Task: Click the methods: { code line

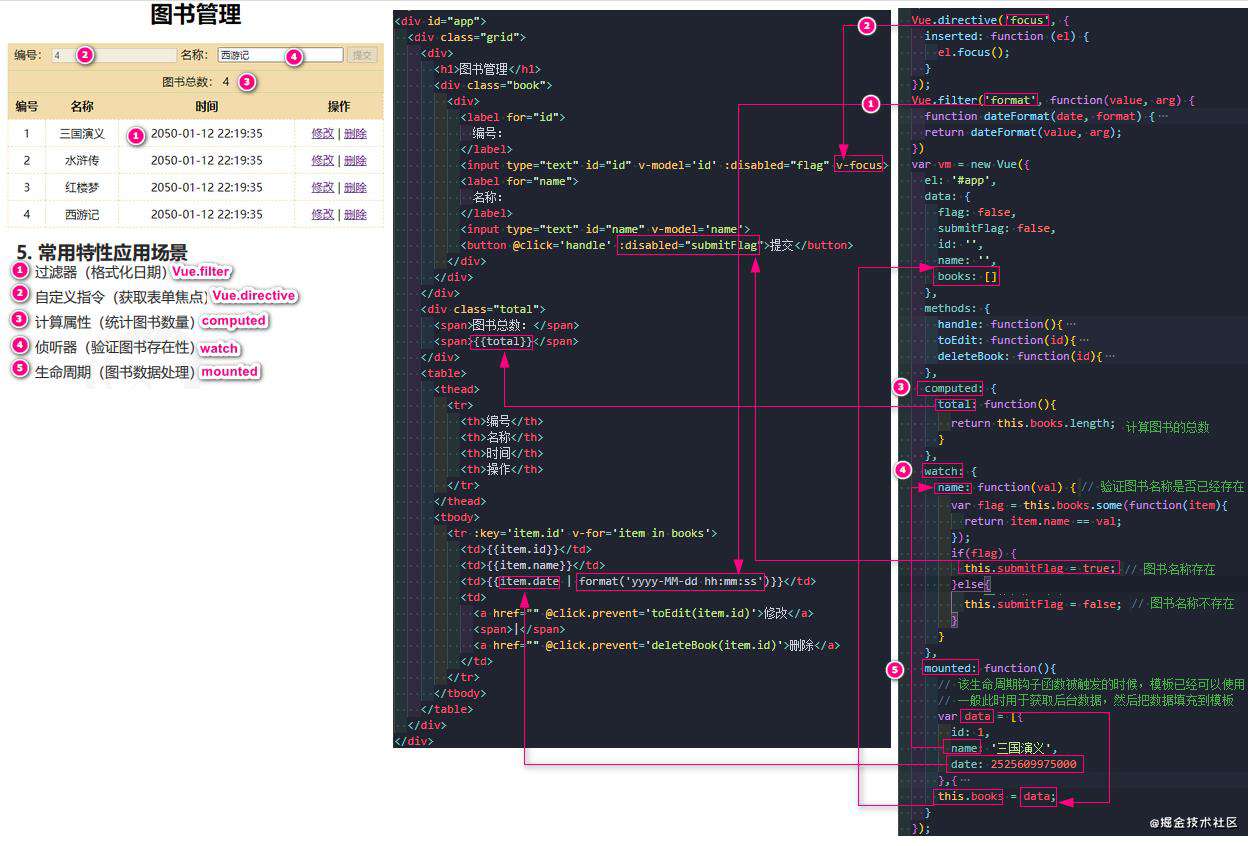Action: [x=957, y=308]
